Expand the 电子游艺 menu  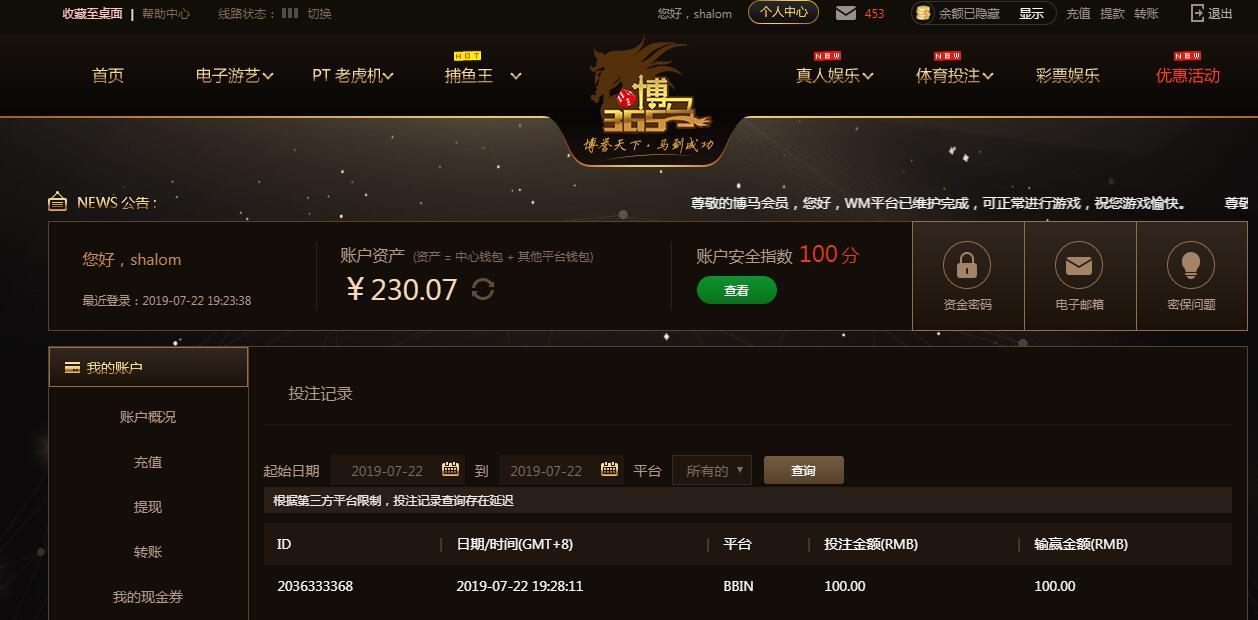[x=235, y=75]
